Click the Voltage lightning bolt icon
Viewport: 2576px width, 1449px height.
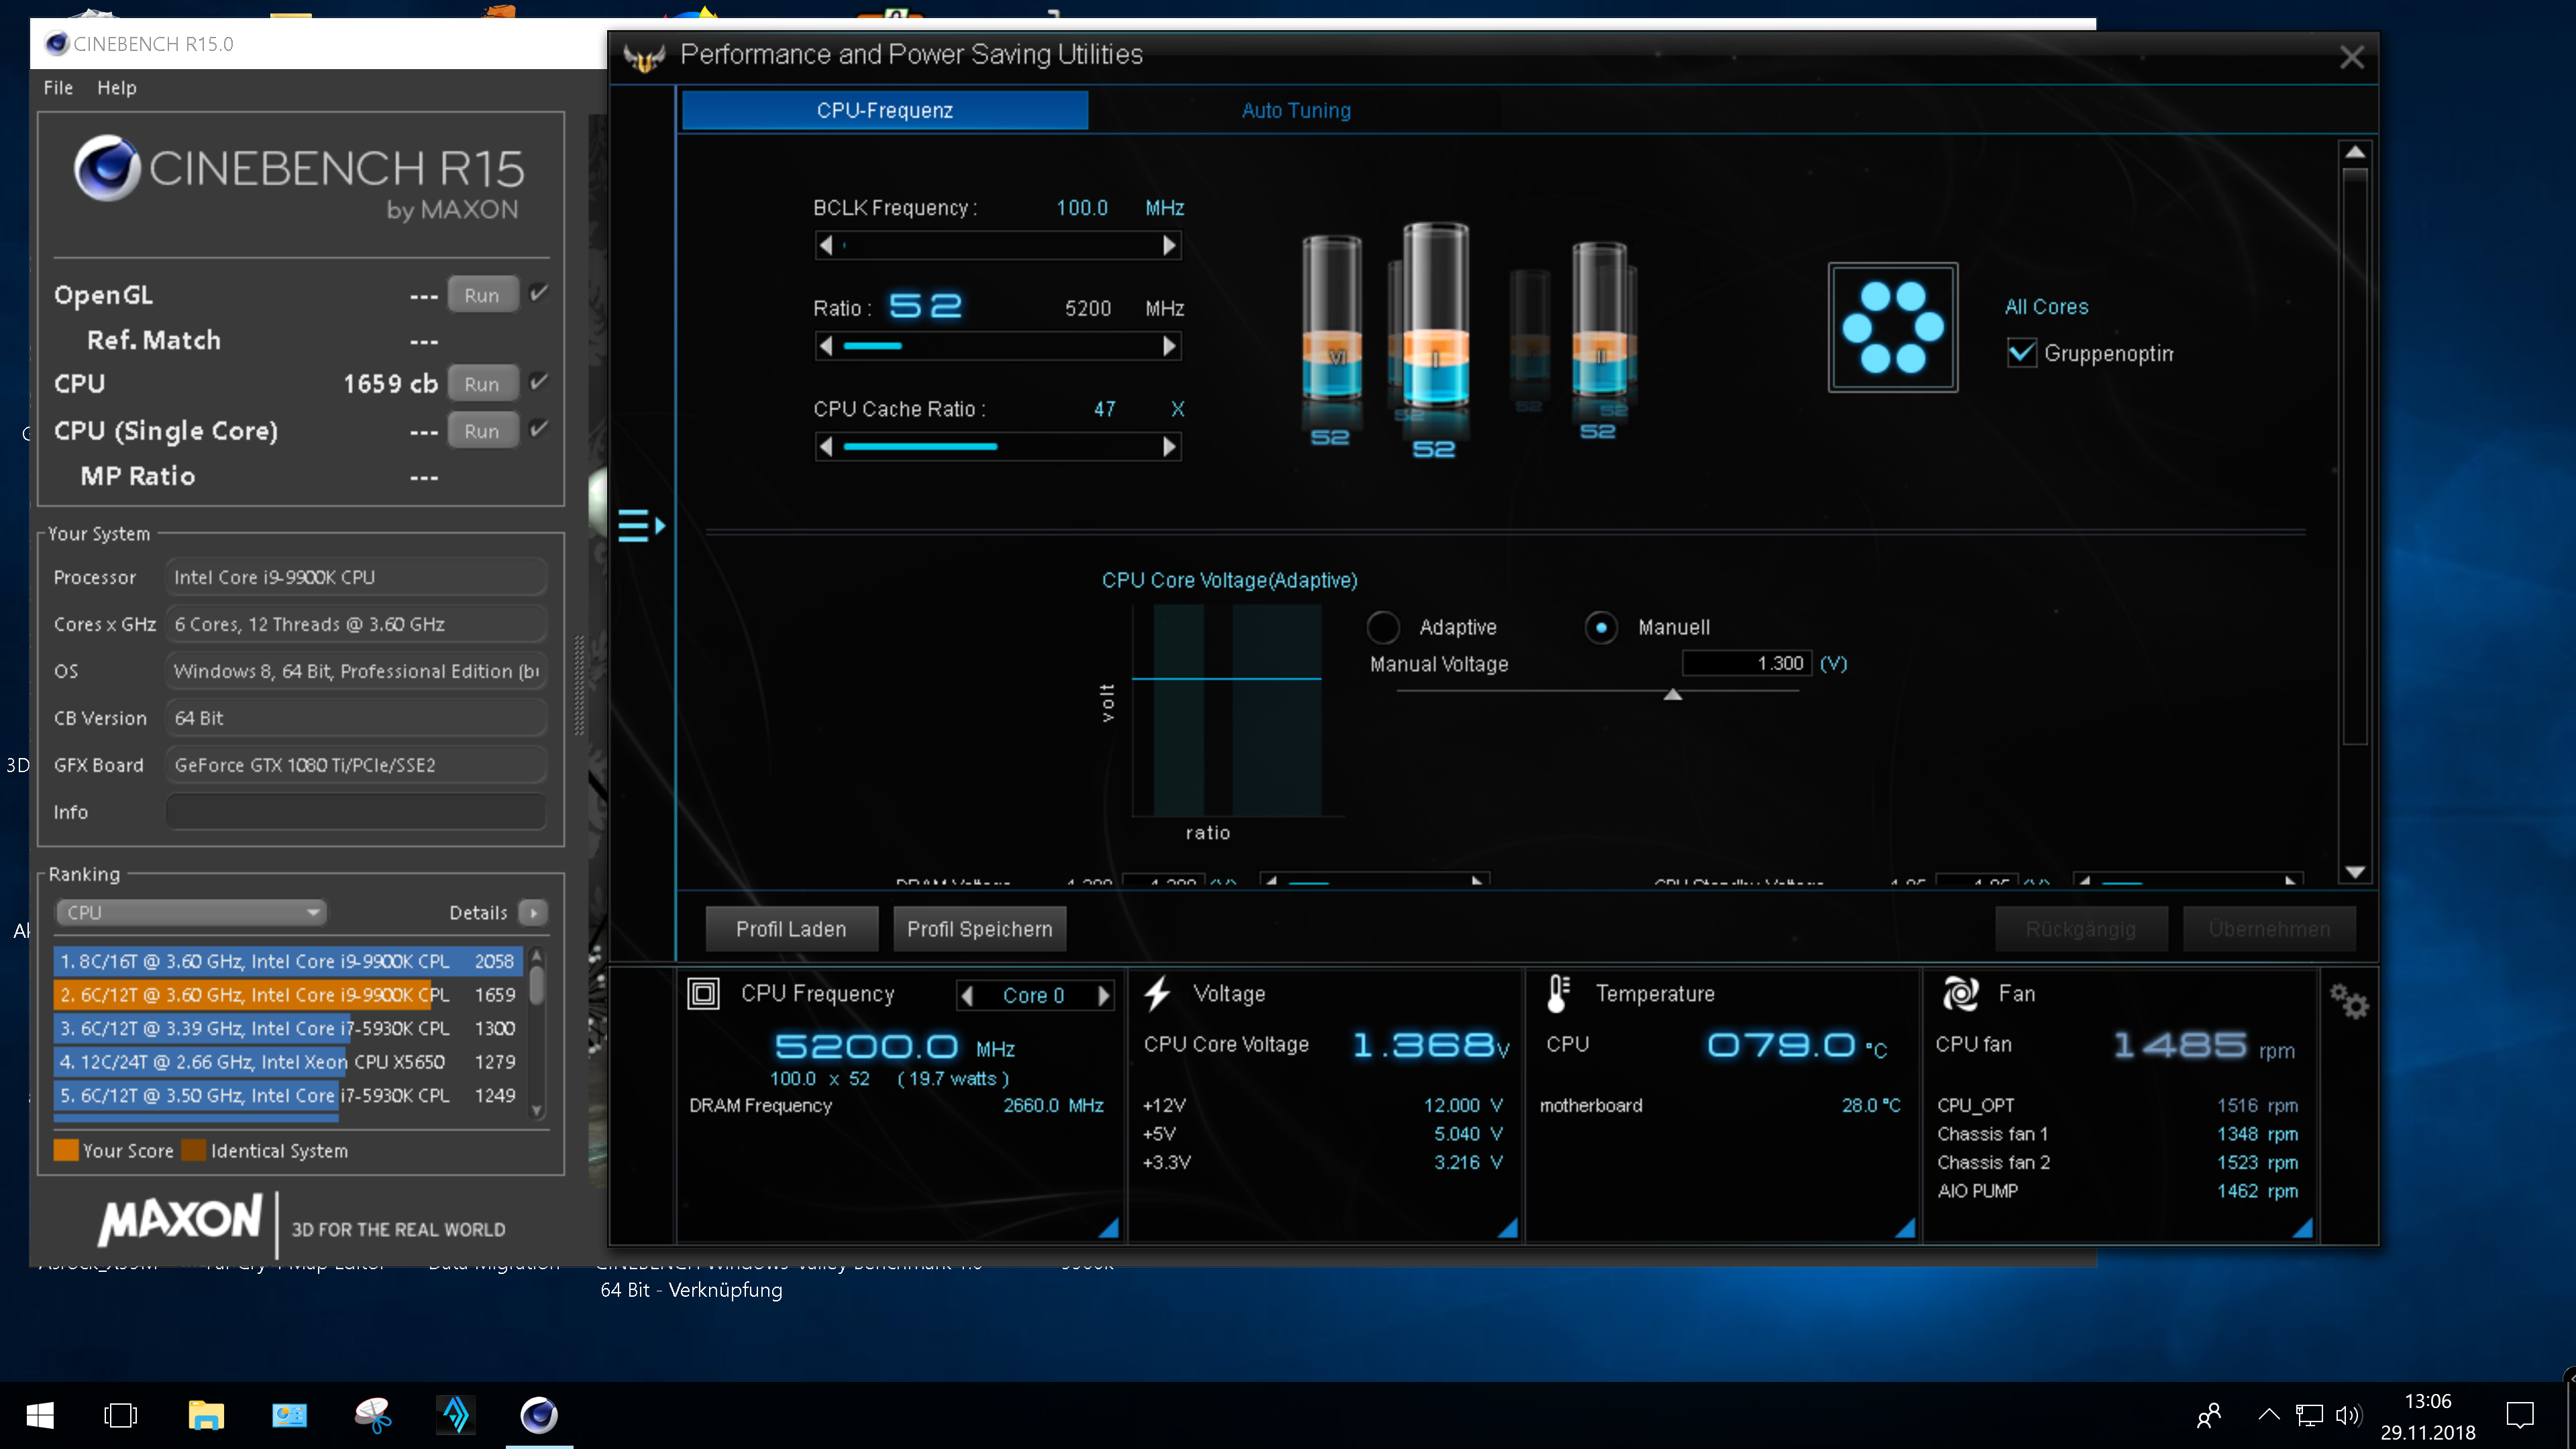pos(1157,993)
